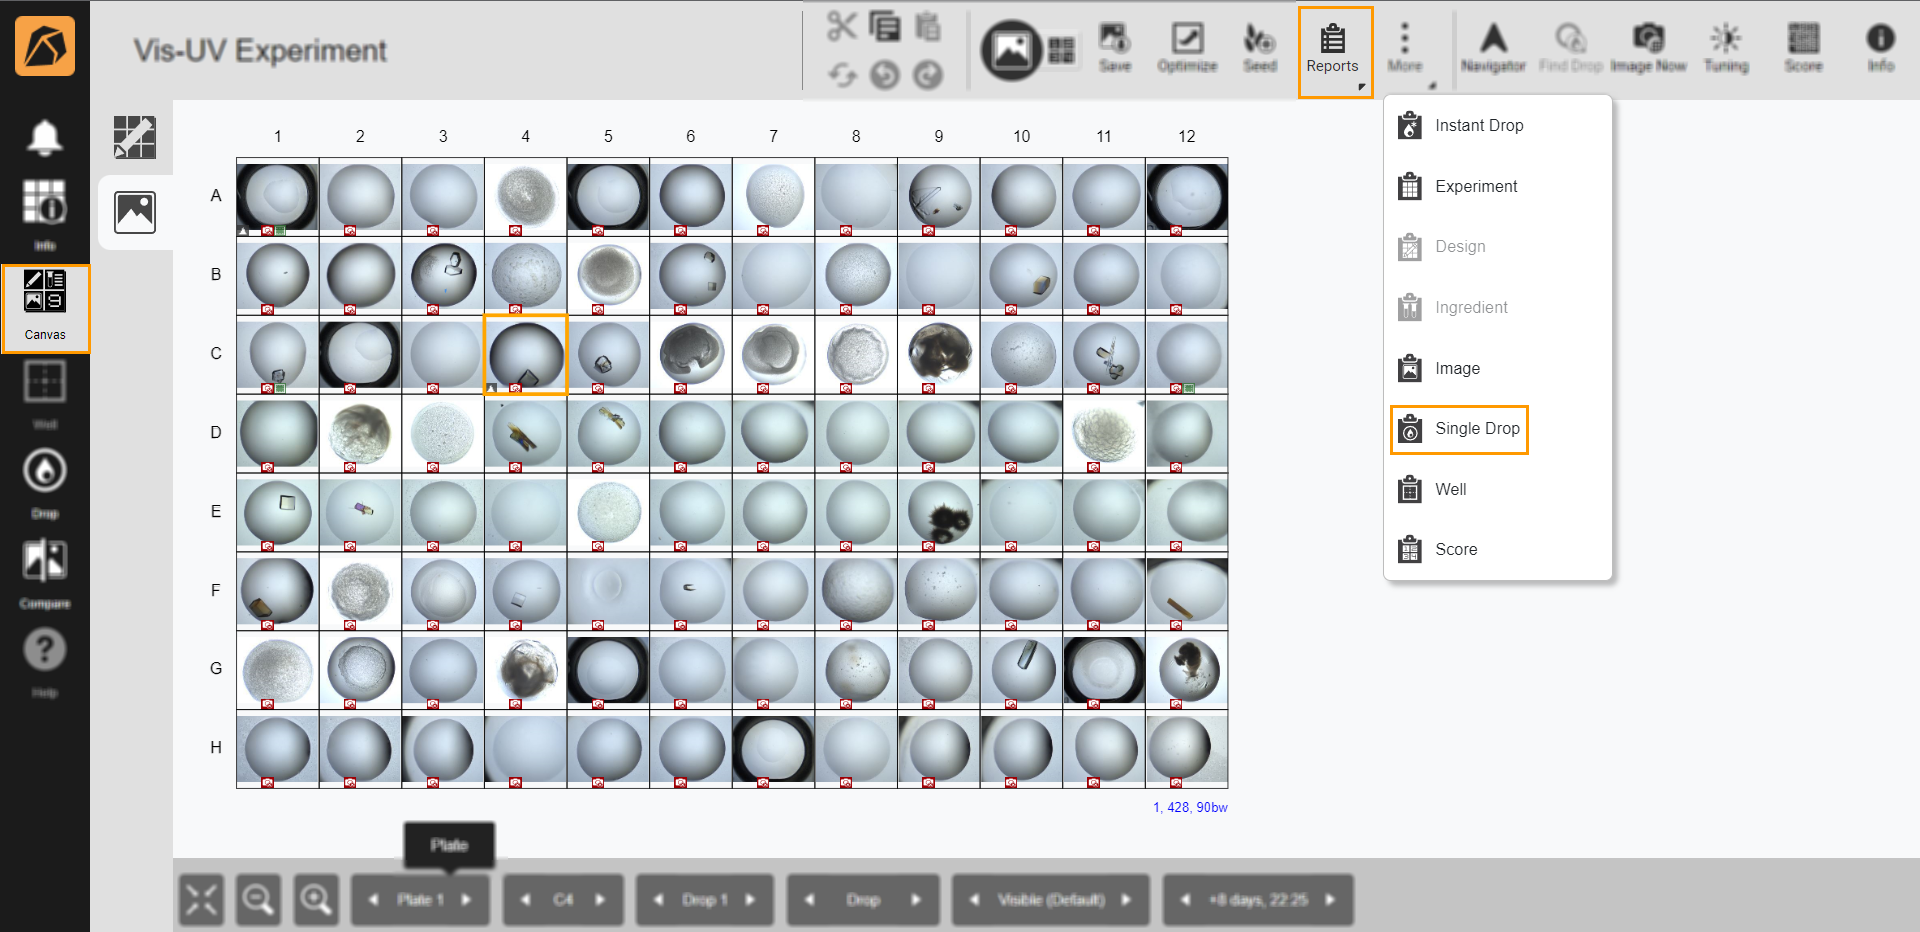The width and height of the screenshot is (1920, 932).
Task: Switch to the image view tab above the grid
Action: point(135,211)
